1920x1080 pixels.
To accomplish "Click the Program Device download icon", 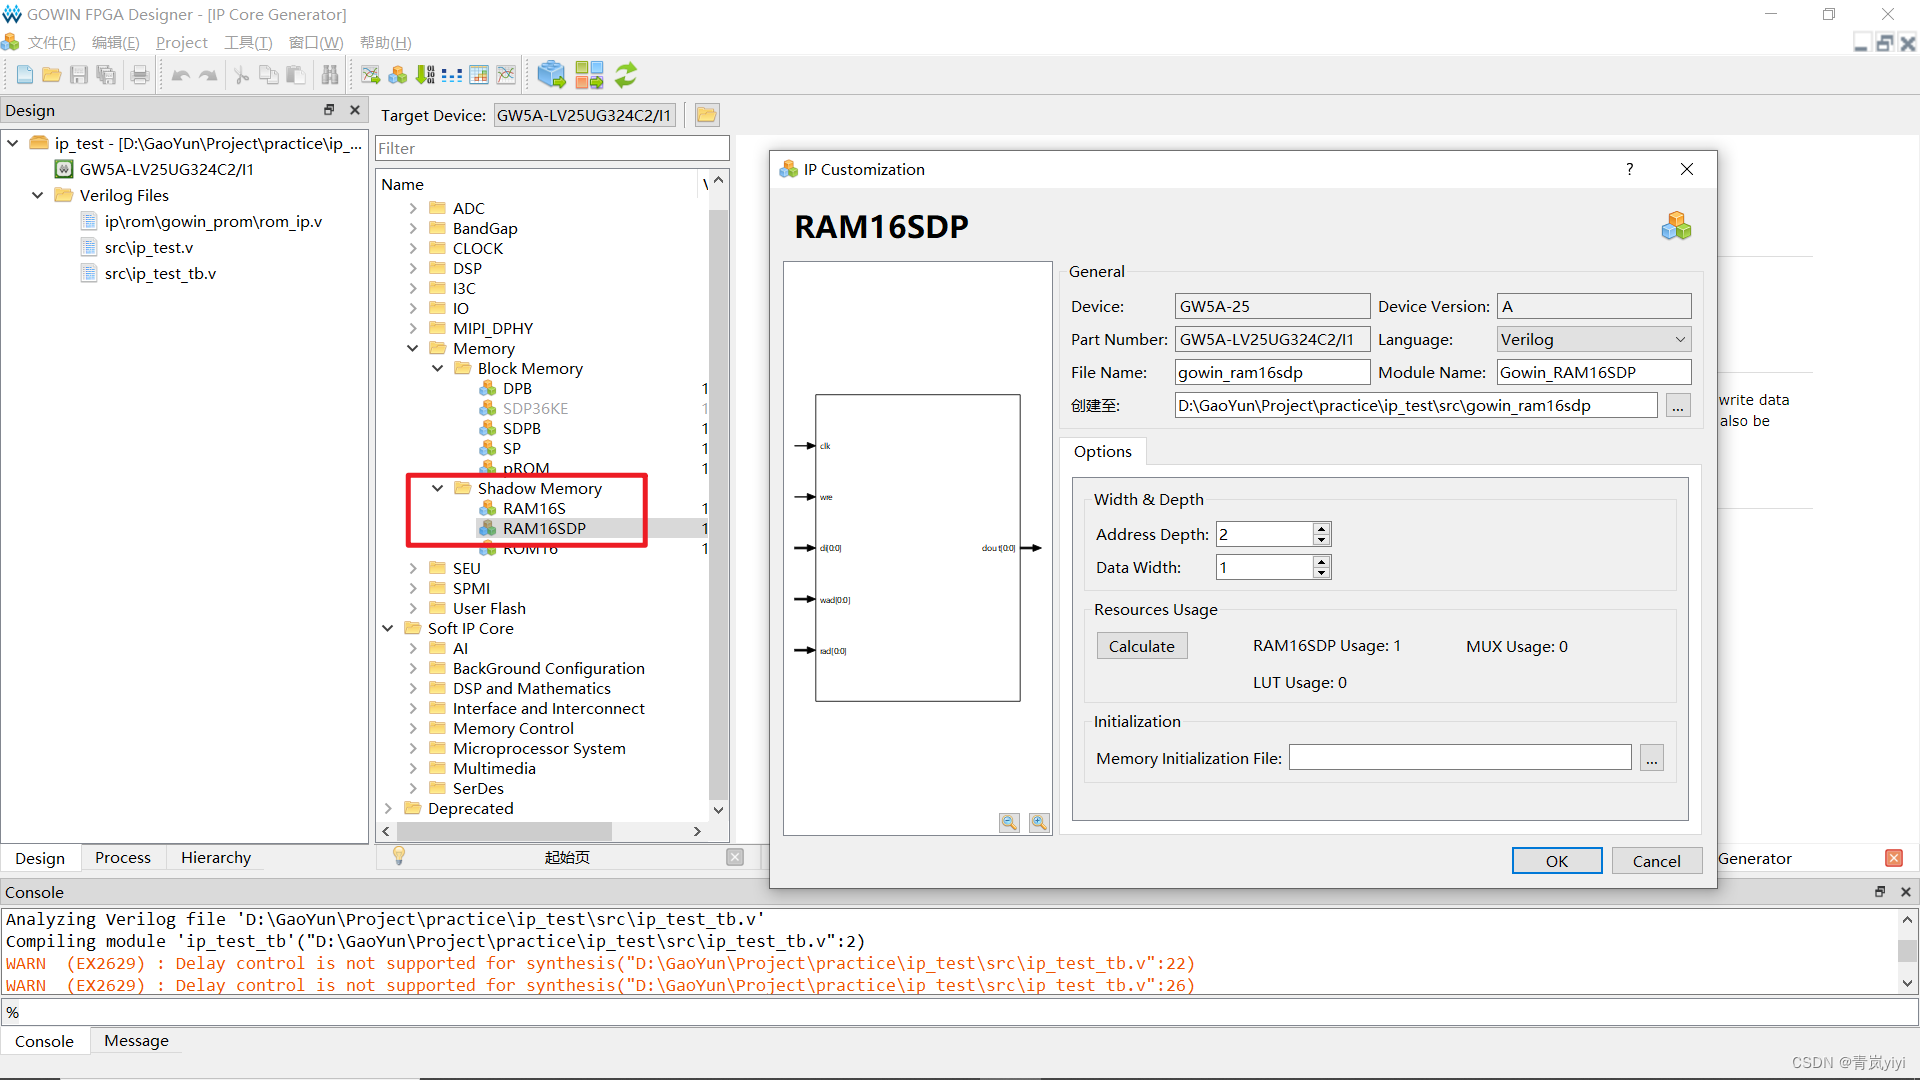I will click(x=425, y=74).
